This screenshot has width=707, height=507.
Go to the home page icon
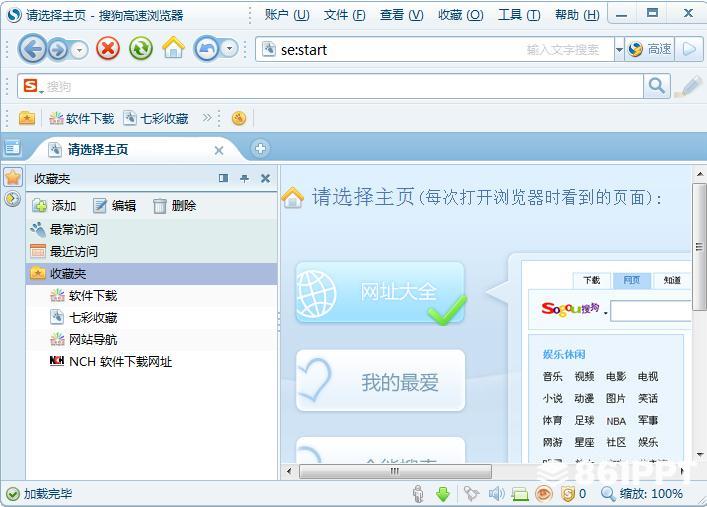point(174,48)
